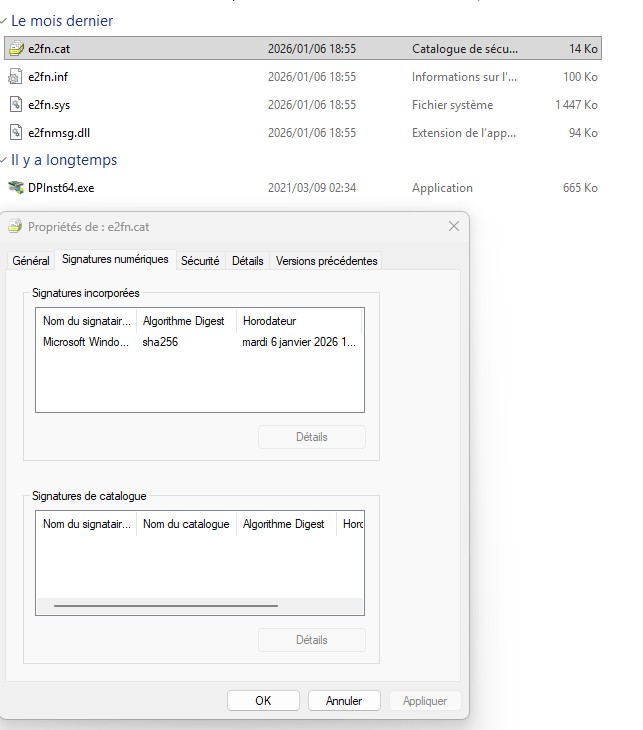The width and height of the screenshot is (643, 730).
Task: Click the Annuler button
Action: coord(343,701)
